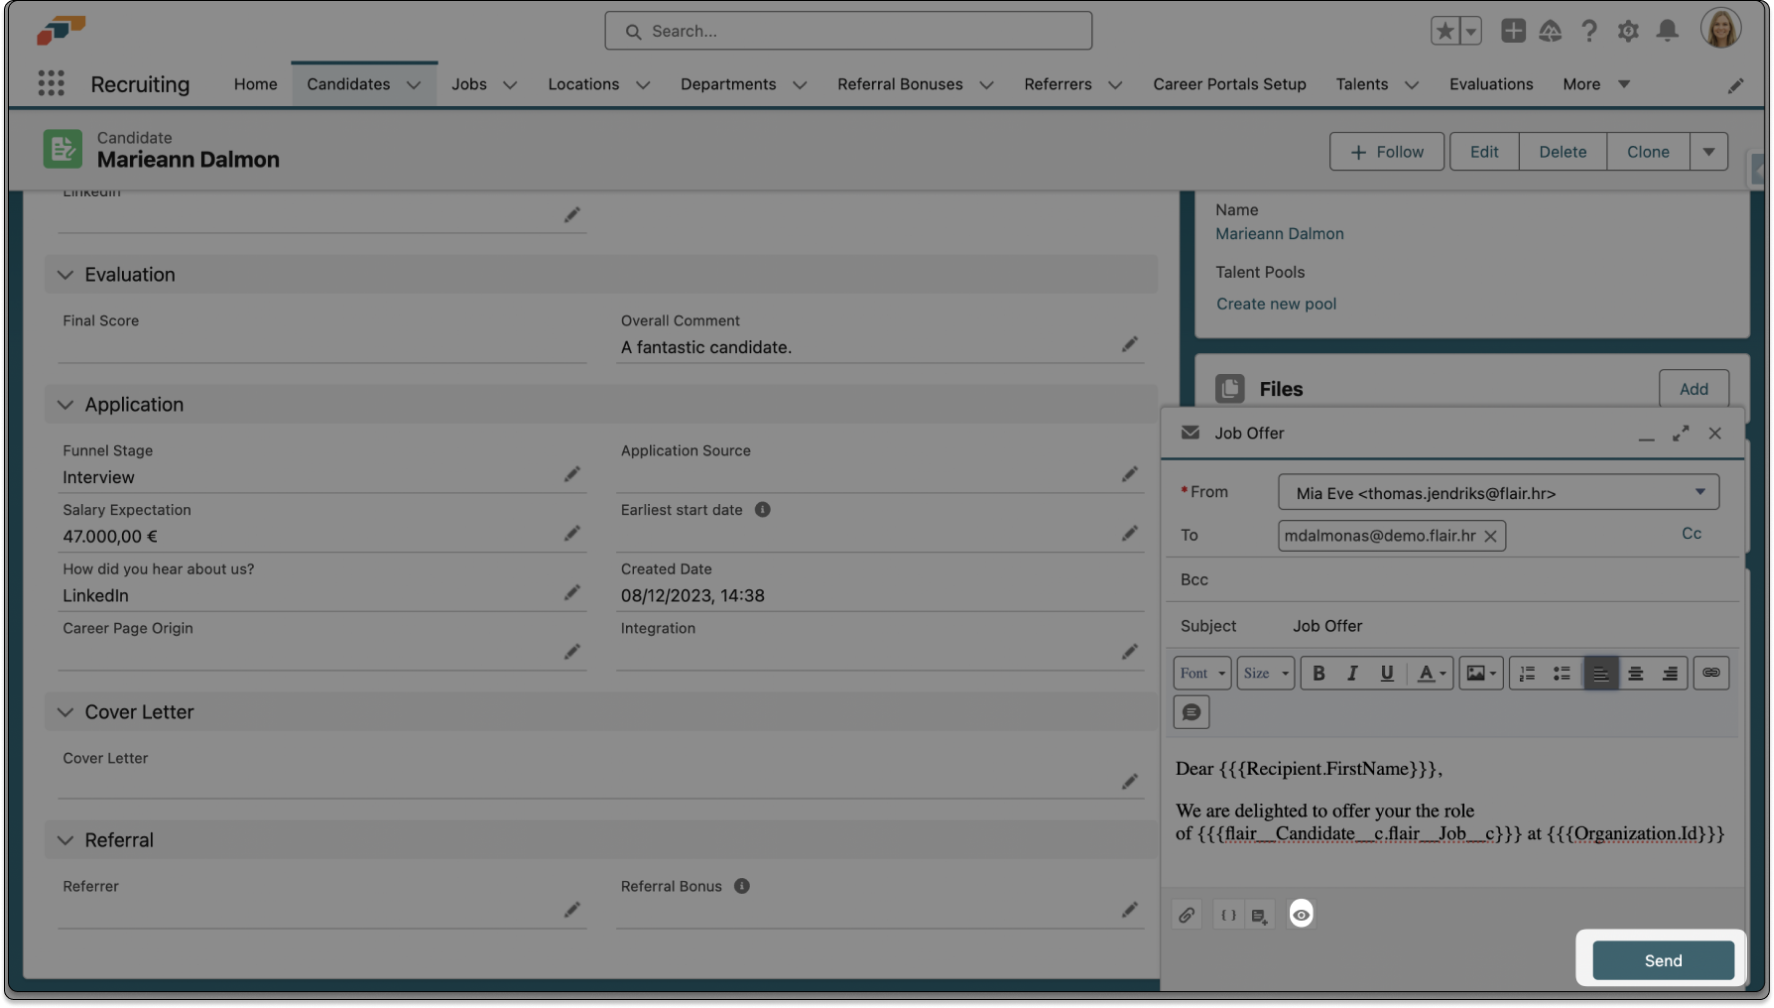Collapse the Evaluation section
The width and height of the screenshot is (1774, 1008).
(x=66, y=274)
